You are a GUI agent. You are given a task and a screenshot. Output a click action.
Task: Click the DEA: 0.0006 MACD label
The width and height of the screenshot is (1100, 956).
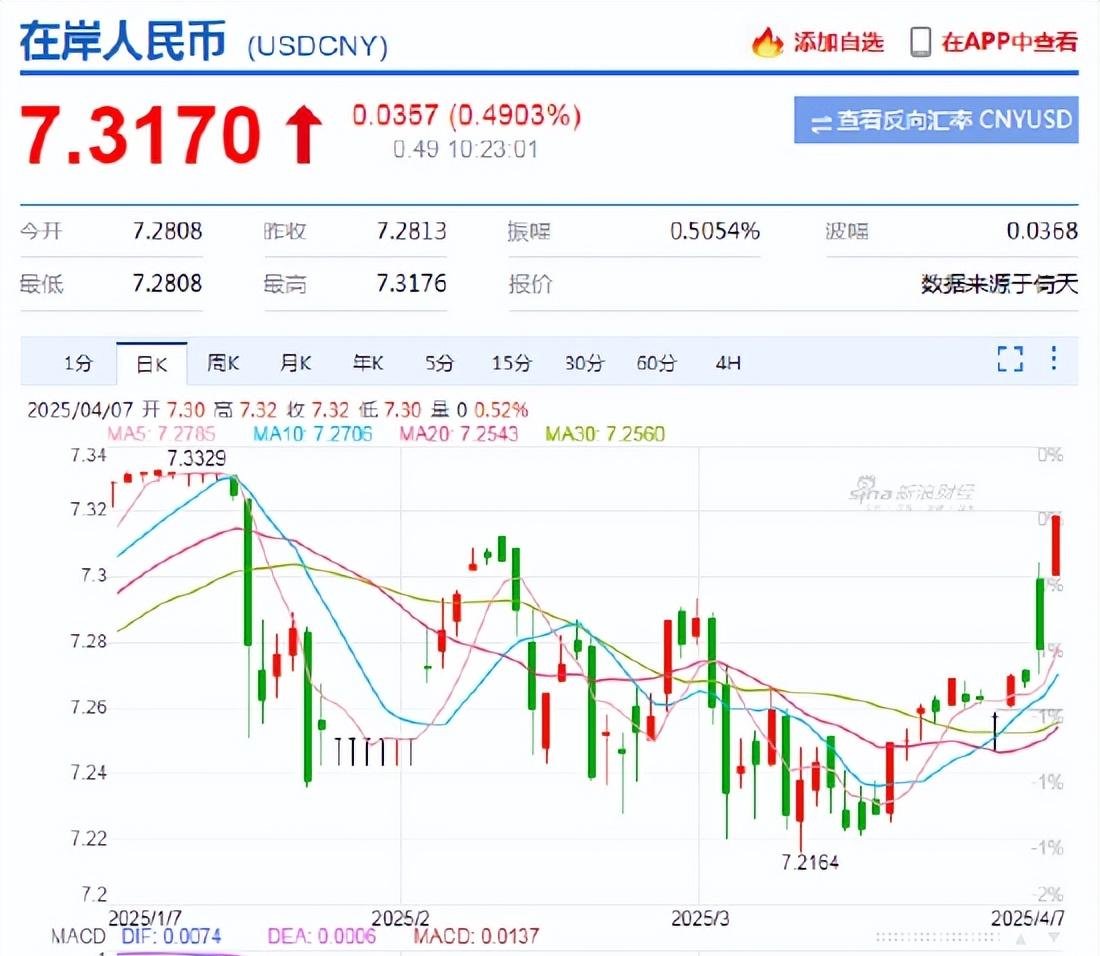click(322, 936)
